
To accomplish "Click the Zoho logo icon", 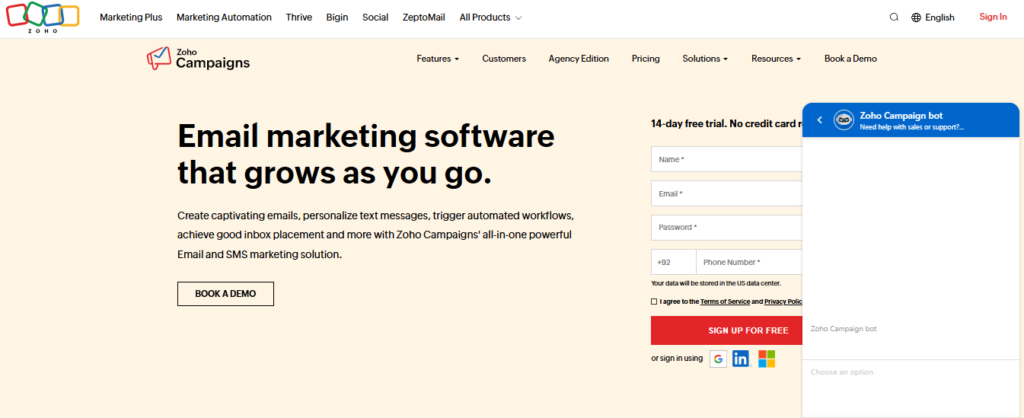I will click(42, 18).
